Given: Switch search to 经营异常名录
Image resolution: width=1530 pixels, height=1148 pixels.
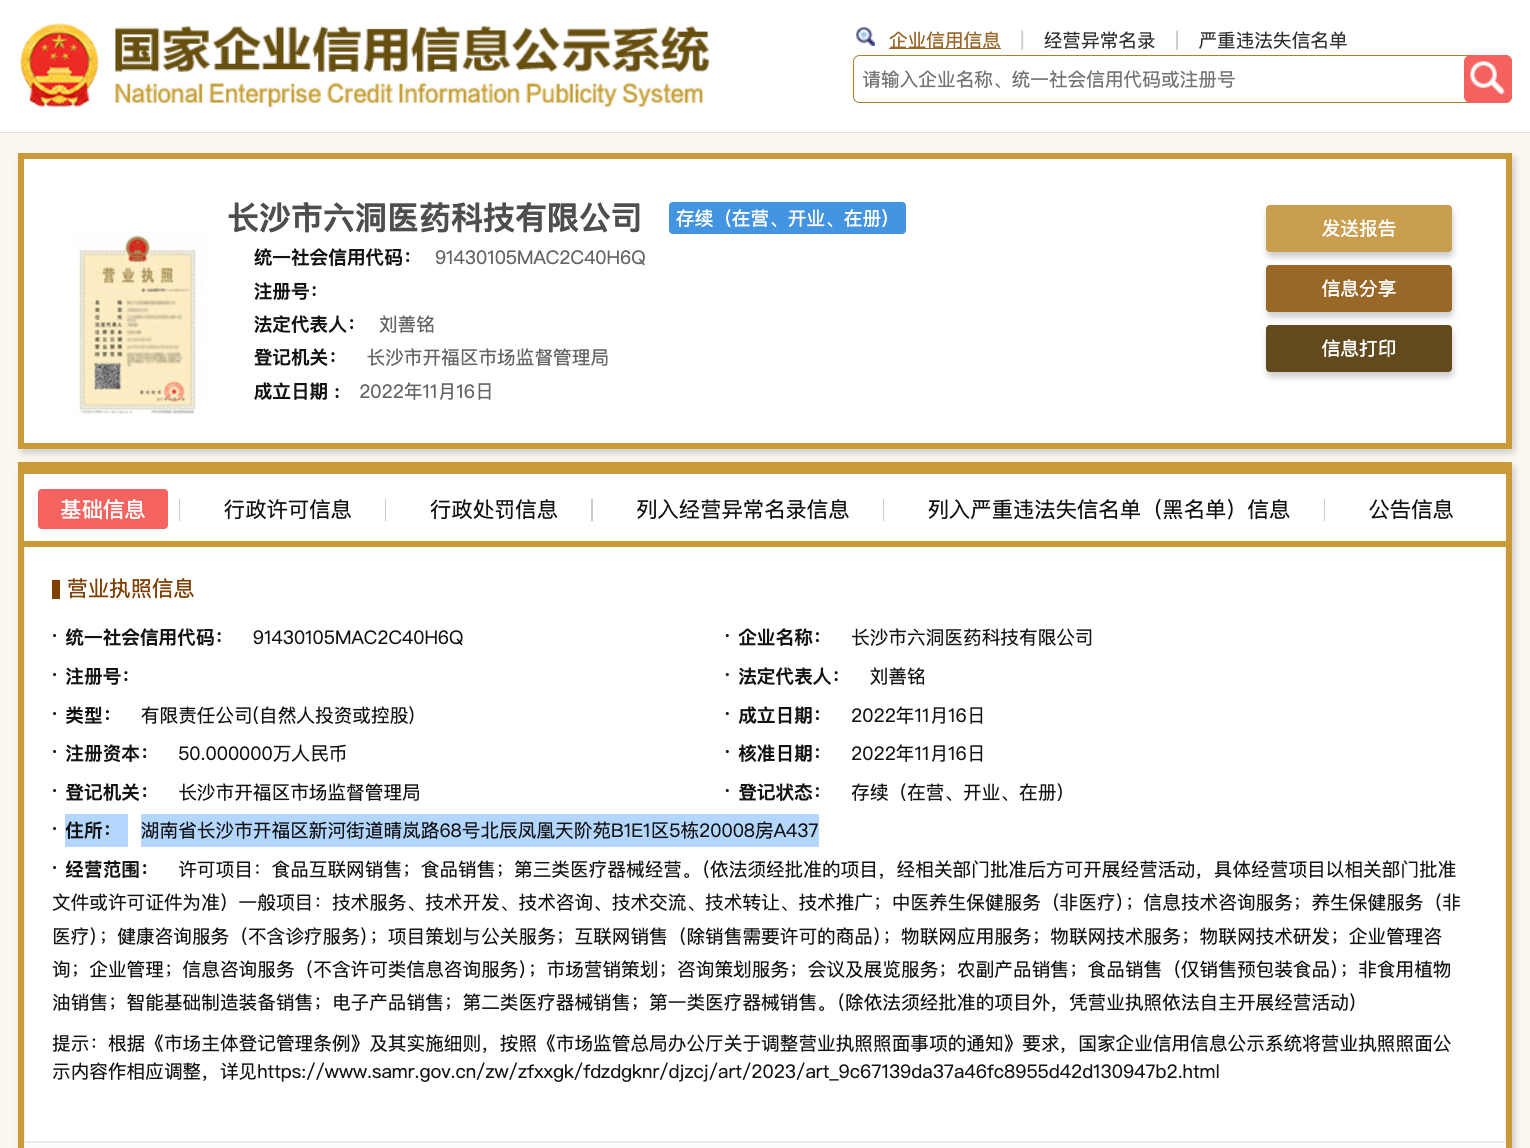Looking at the screenshot, I should [x=1099, y=40].
